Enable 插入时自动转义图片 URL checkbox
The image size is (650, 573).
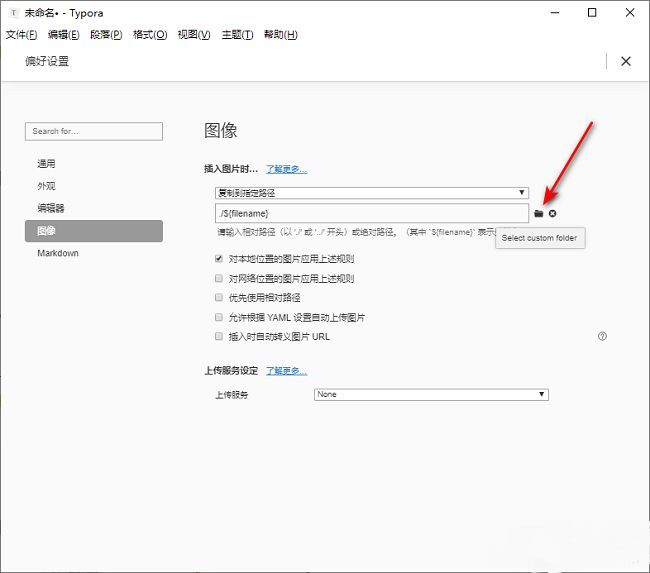pos(219,336)
